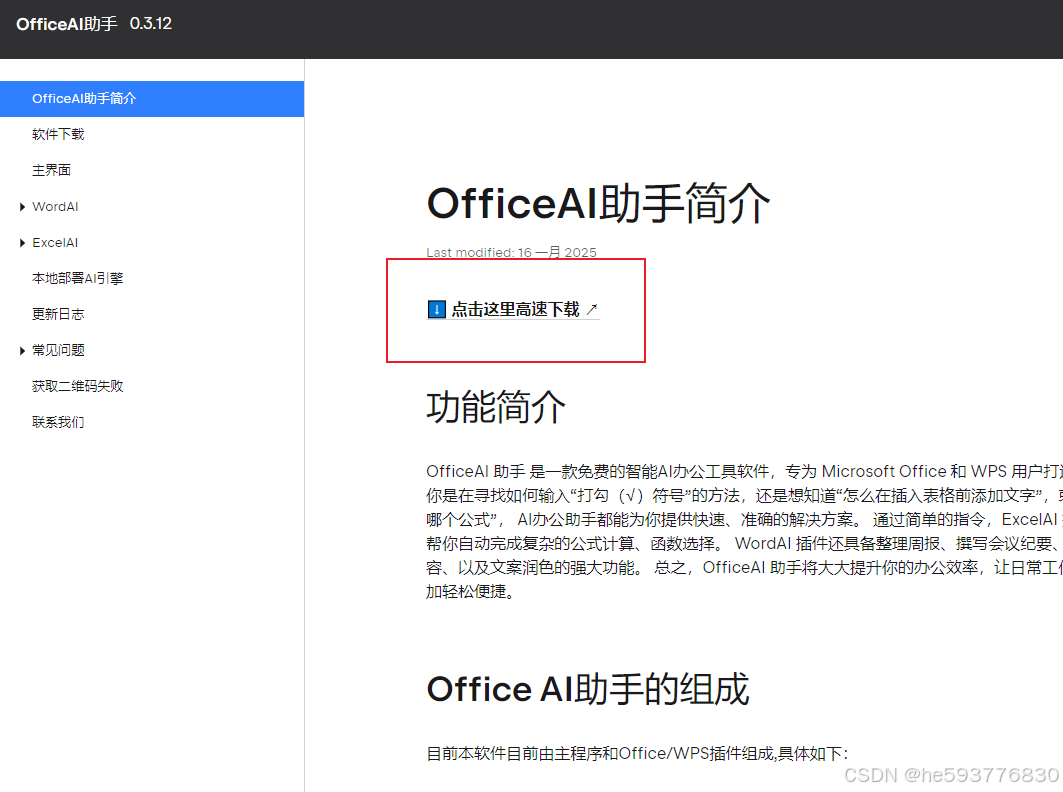This screenshot has height=792, width=1063.
Task: Click the 功能简介 section heading
Action: click(496, 408)
